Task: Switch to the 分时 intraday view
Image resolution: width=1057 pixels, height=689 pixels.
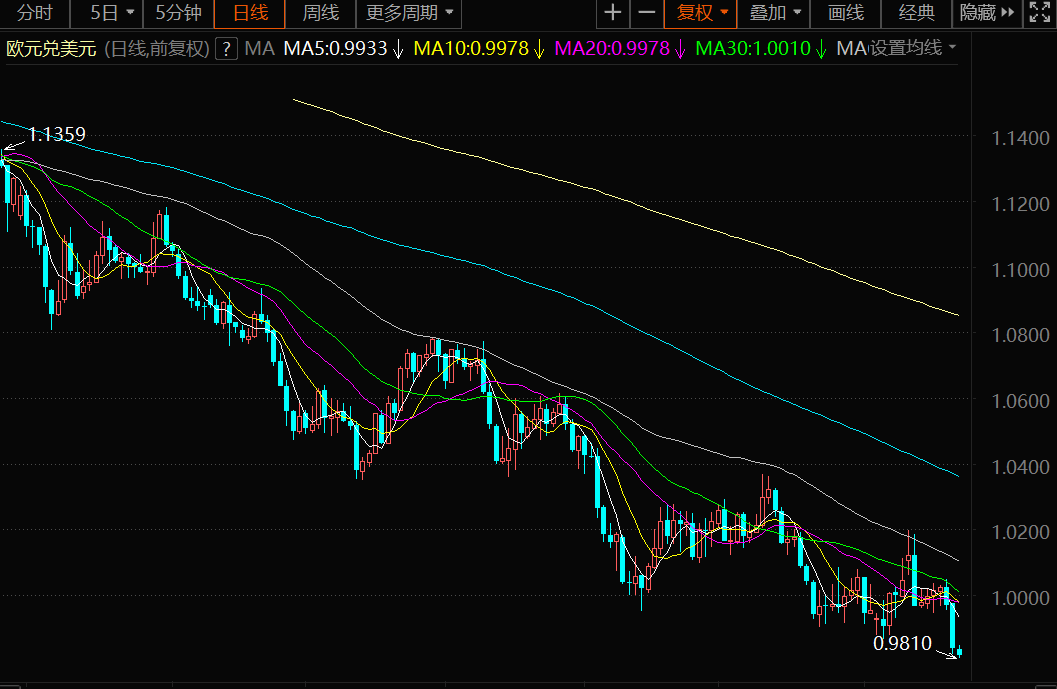Action: click(34, 13)
